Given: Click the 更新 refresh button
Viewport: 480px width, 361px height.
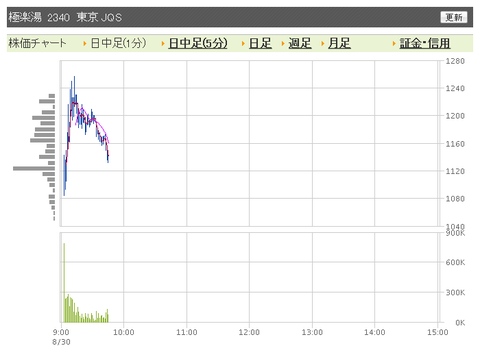Looking at the screenshot, I should tap(454, 17).
